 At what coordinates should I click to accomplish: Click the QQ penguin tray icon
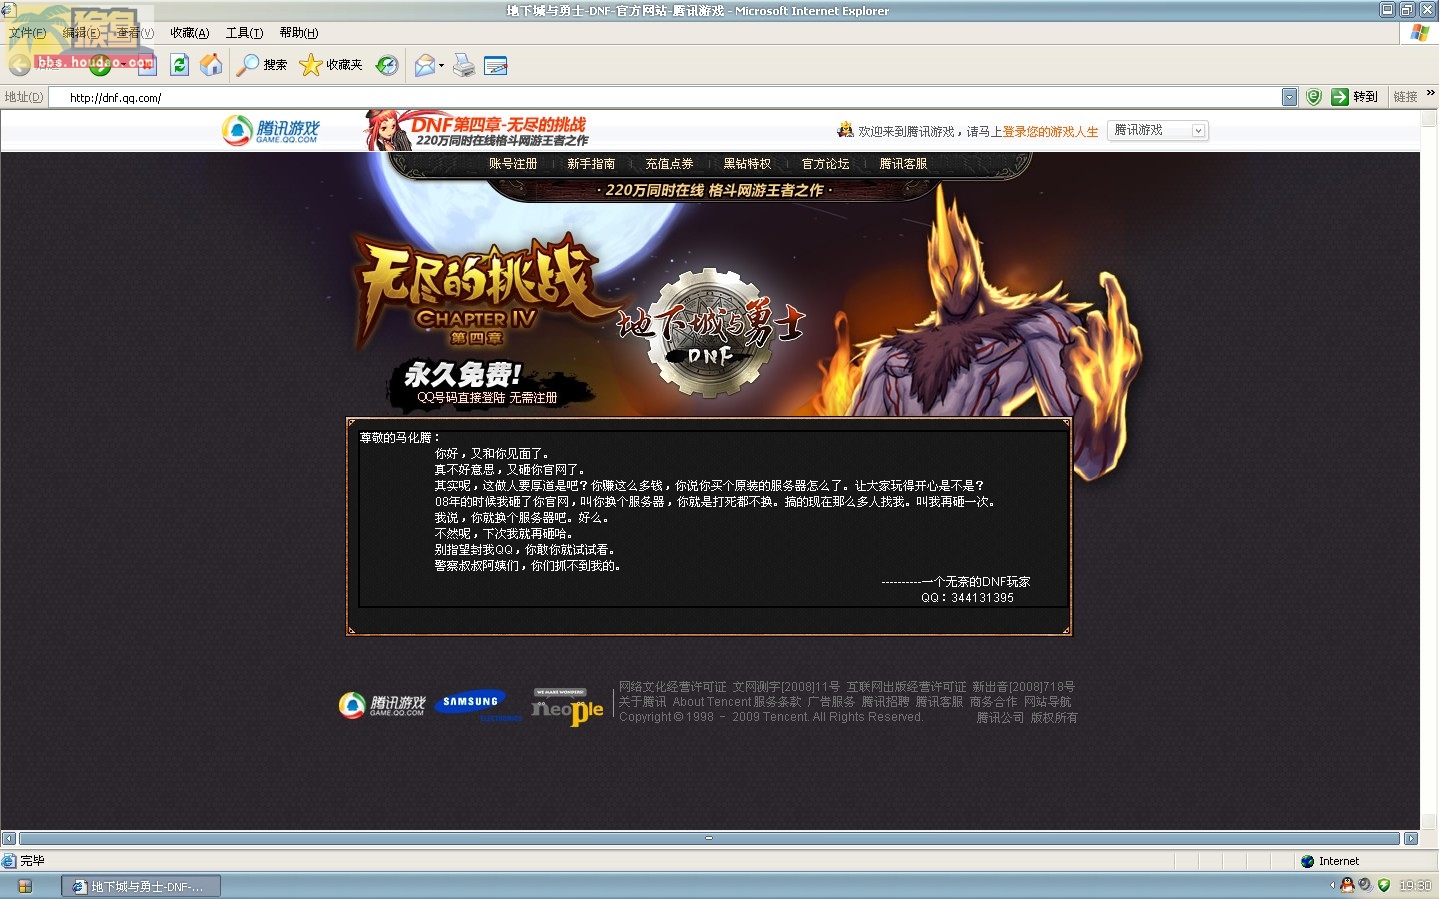[1347, 885]
